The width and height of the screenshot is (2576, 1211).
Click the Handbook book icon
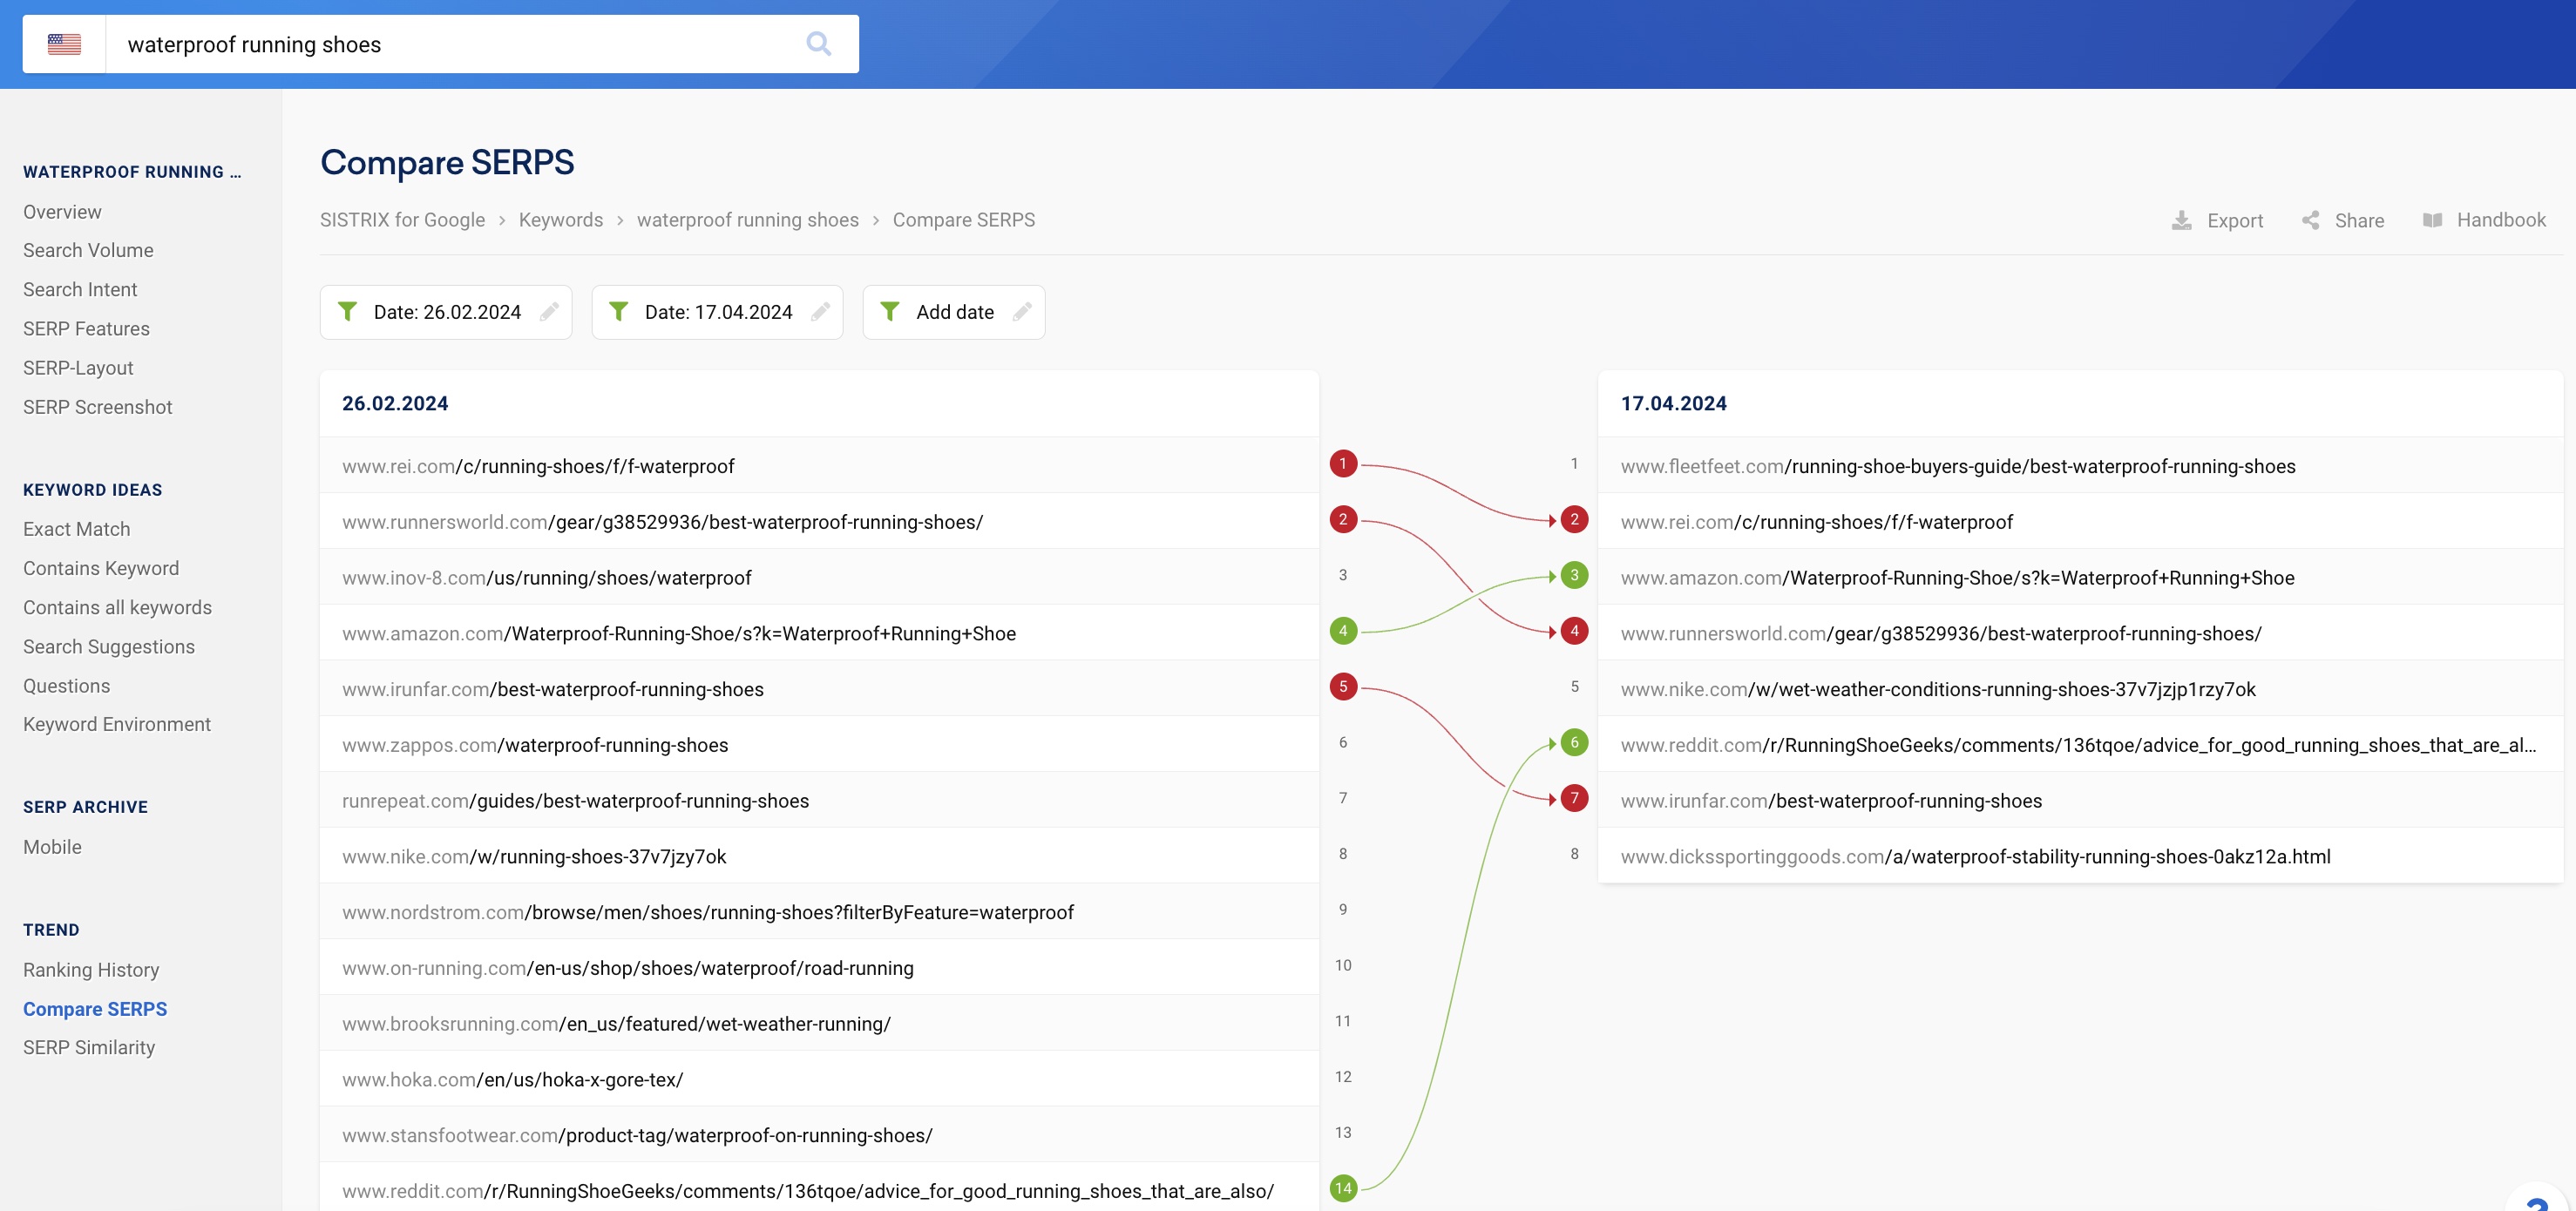coord(2432,220)
